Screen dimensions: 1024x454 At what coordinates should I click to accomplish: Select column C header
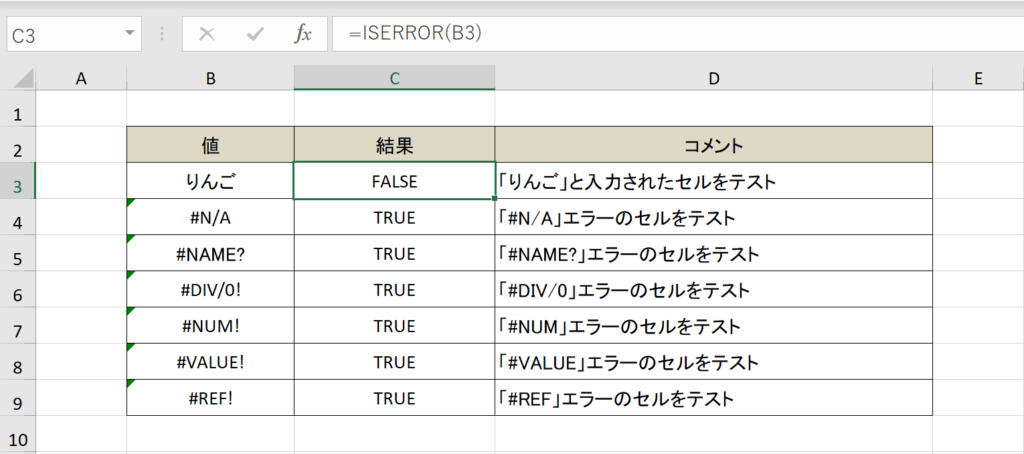click(x=394, y=78)
